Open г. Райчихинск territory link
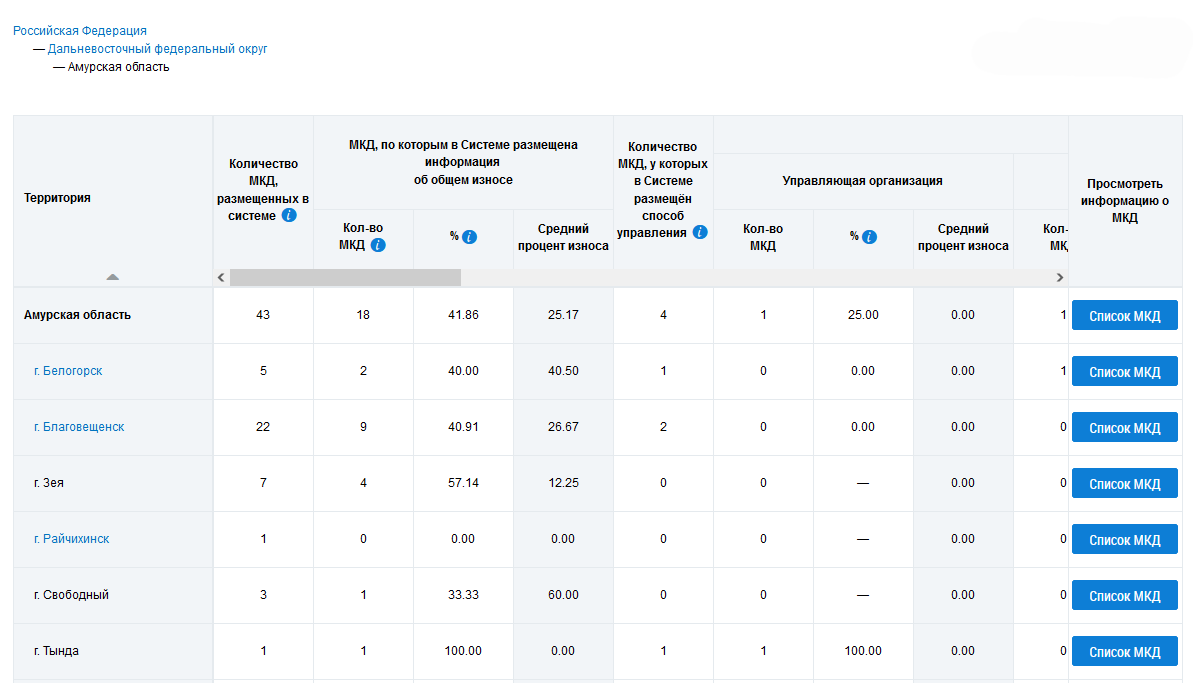This screenshot has height=683, width=1193. click(72, 539)
